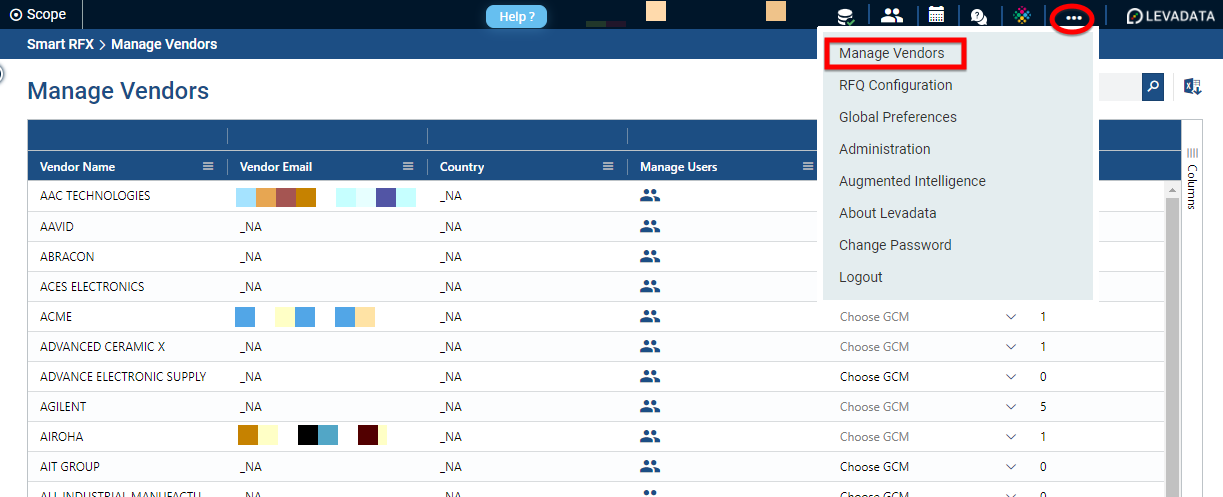Viewport: 1223px width, 497px height.
Task: Click the Help? button
Action: pos(516,17)
